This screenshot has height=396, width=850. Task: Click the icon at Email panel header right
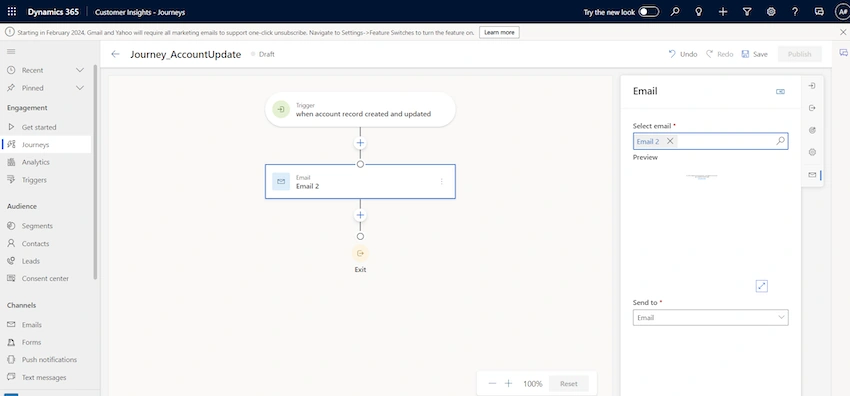click(x=780, y=92)
